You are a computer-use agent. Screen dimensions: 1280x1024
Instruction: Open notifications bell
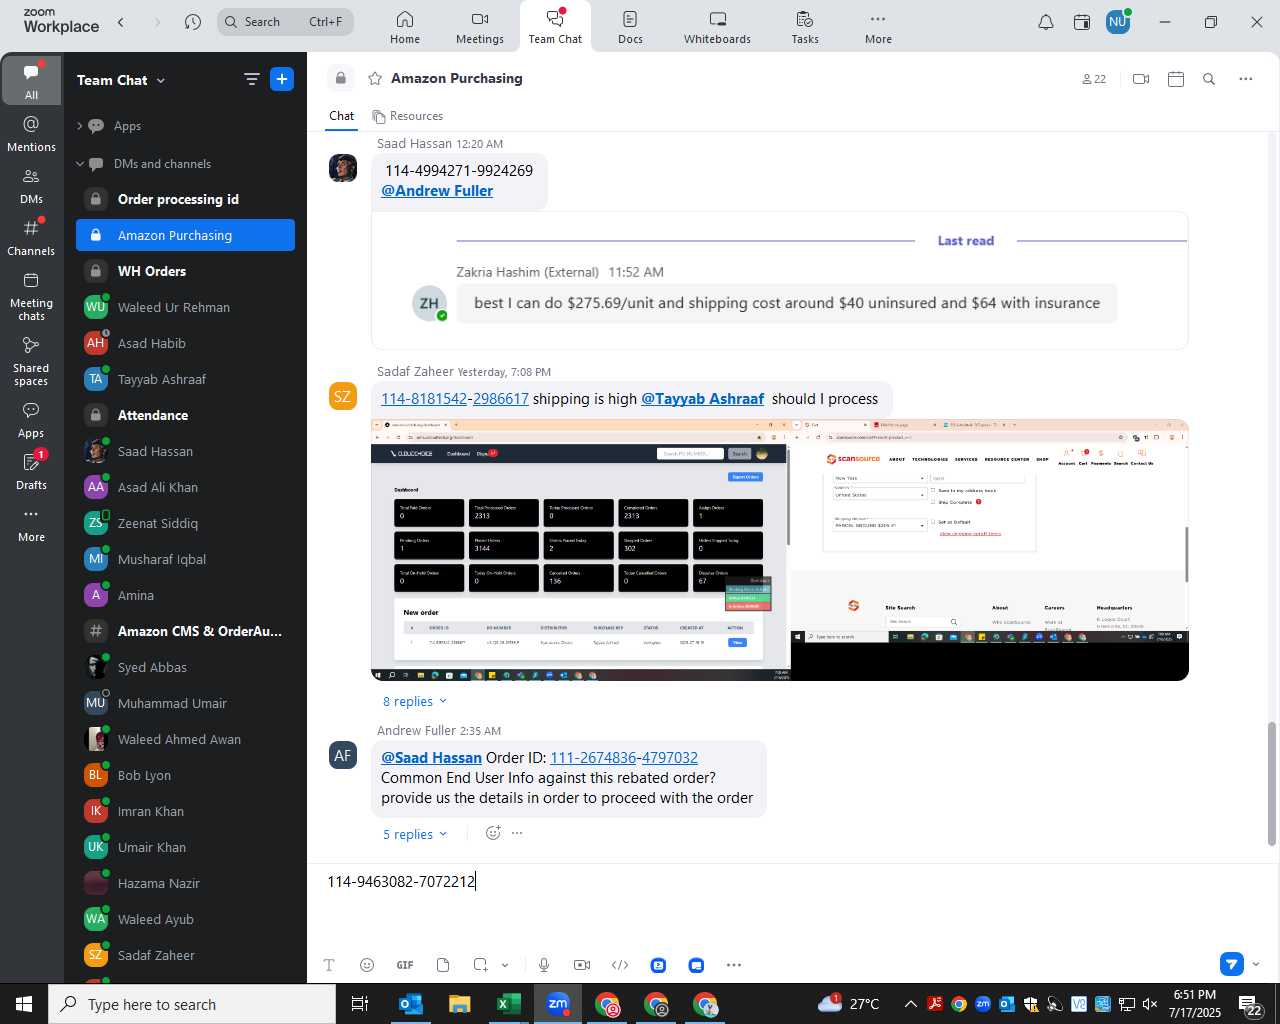(1045, 22)
